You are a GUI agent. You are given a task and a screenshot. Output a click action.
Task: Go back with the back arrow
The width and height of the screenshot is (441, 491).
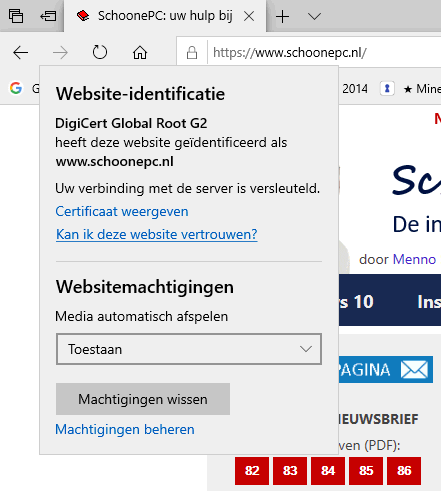(21, 53)
